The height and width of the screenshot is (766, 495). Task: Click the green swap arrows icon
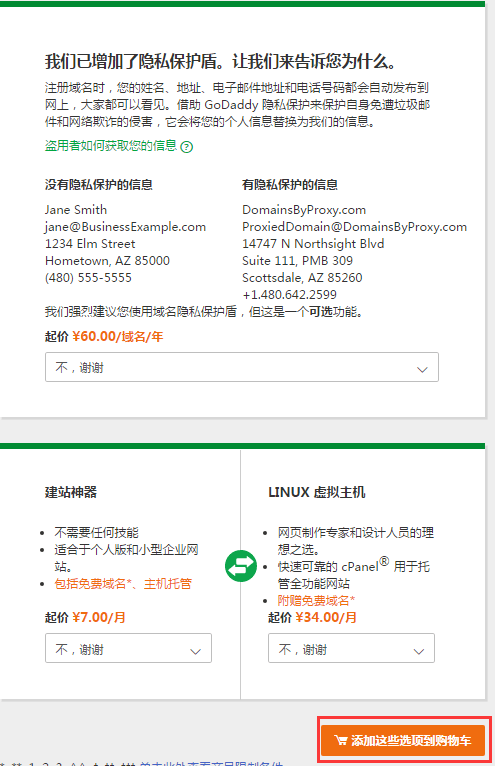click(x=241, y=566)
